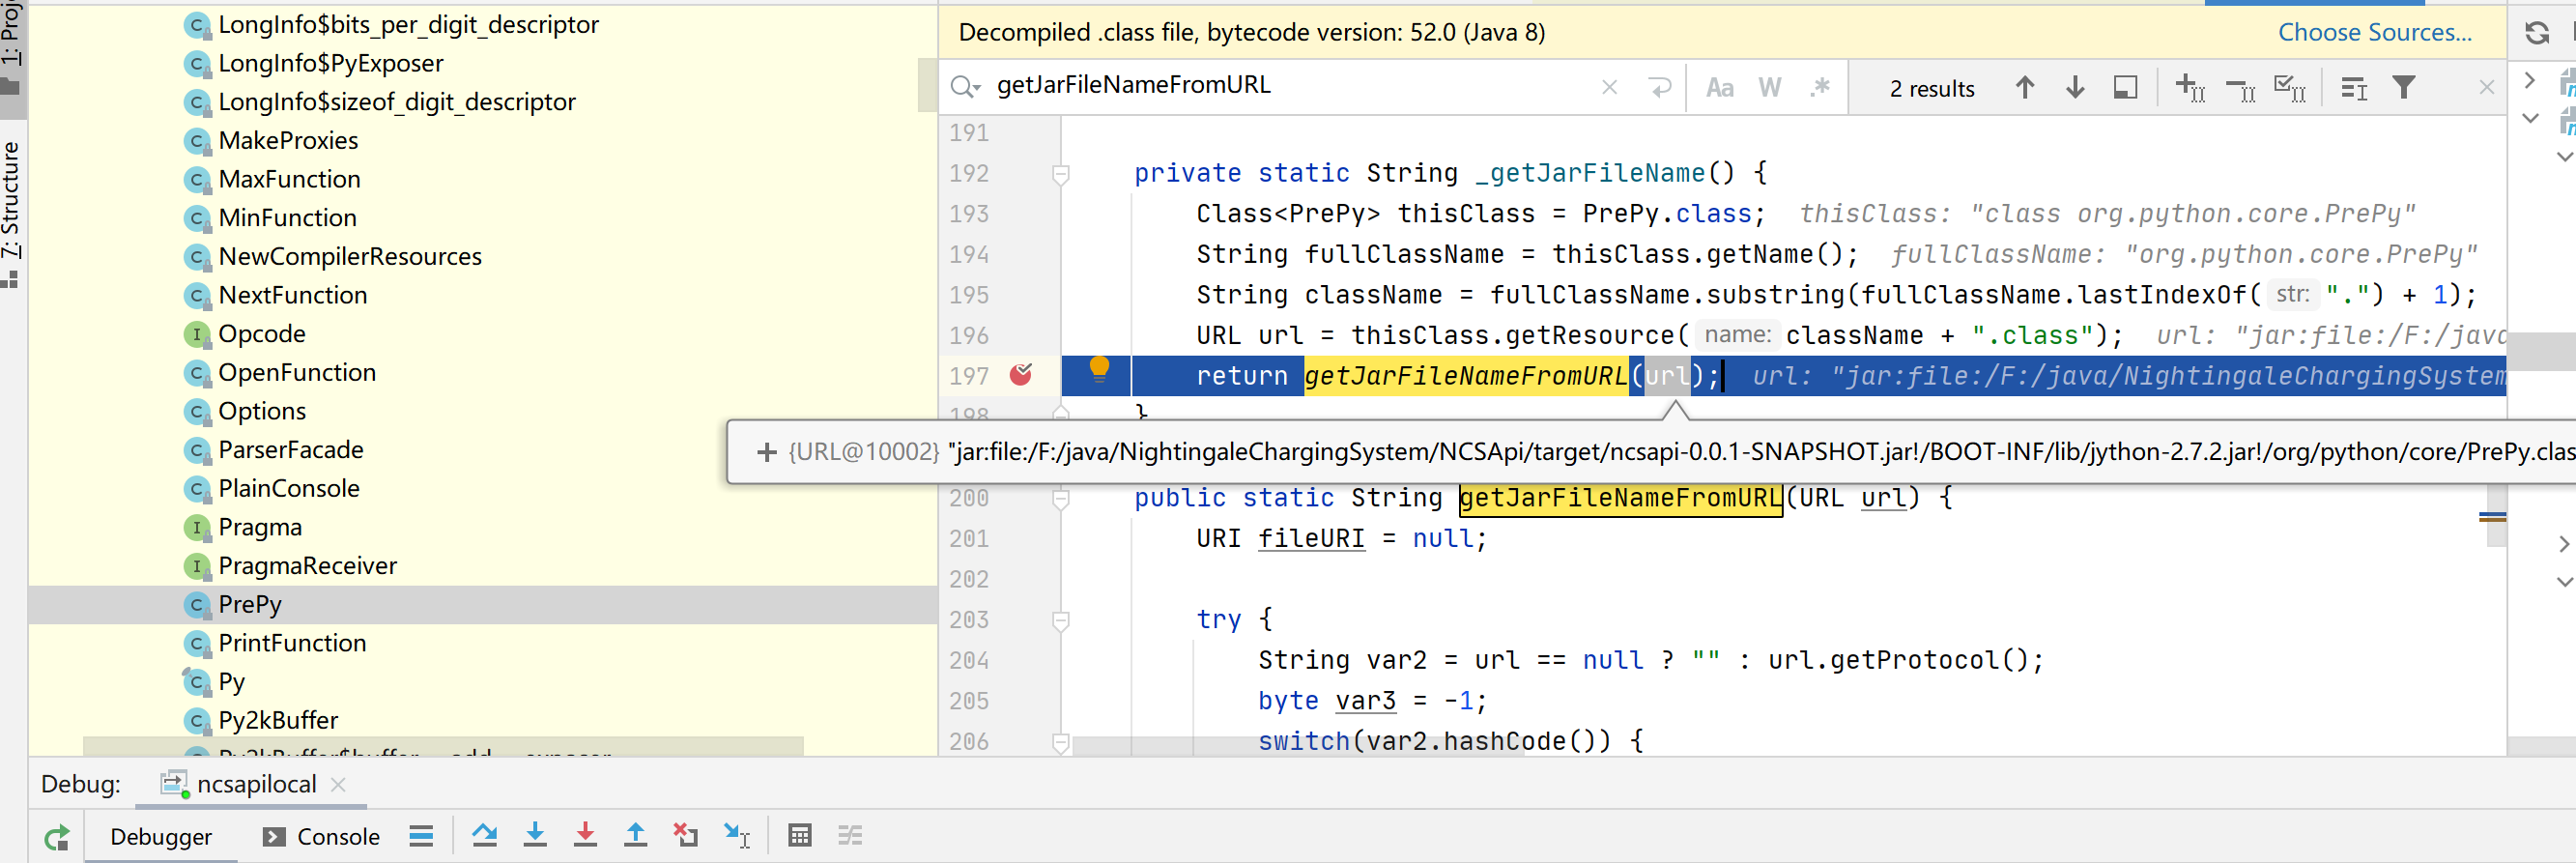Open the search filter options

[2404, 88]
